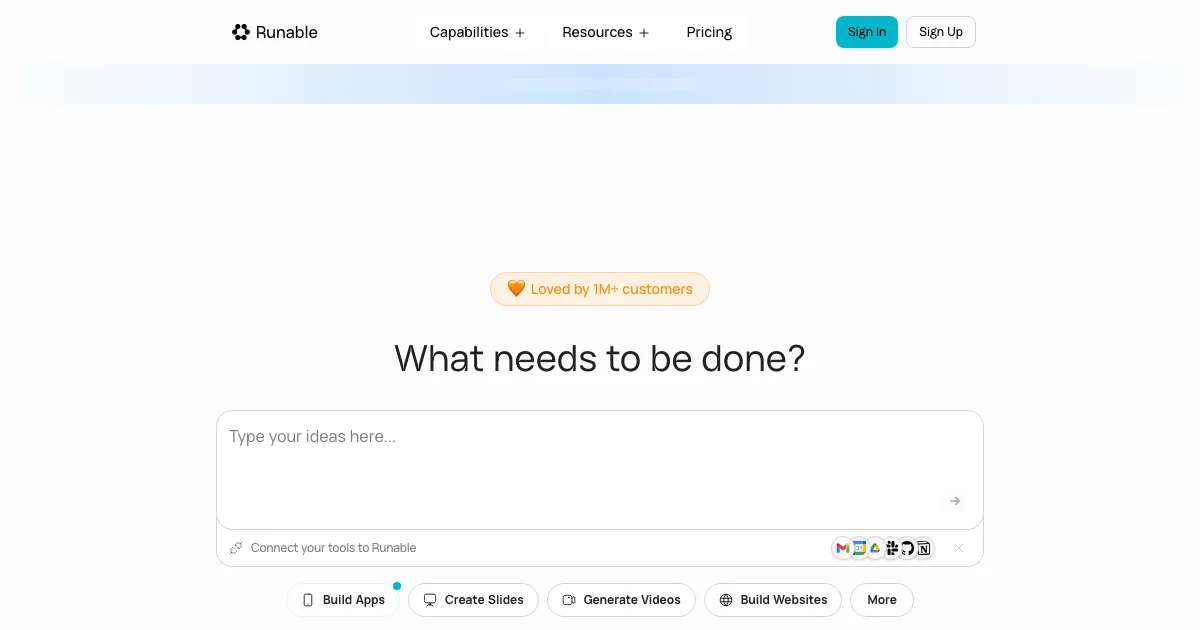Select the Build Apps option

(x=343, y=600)
